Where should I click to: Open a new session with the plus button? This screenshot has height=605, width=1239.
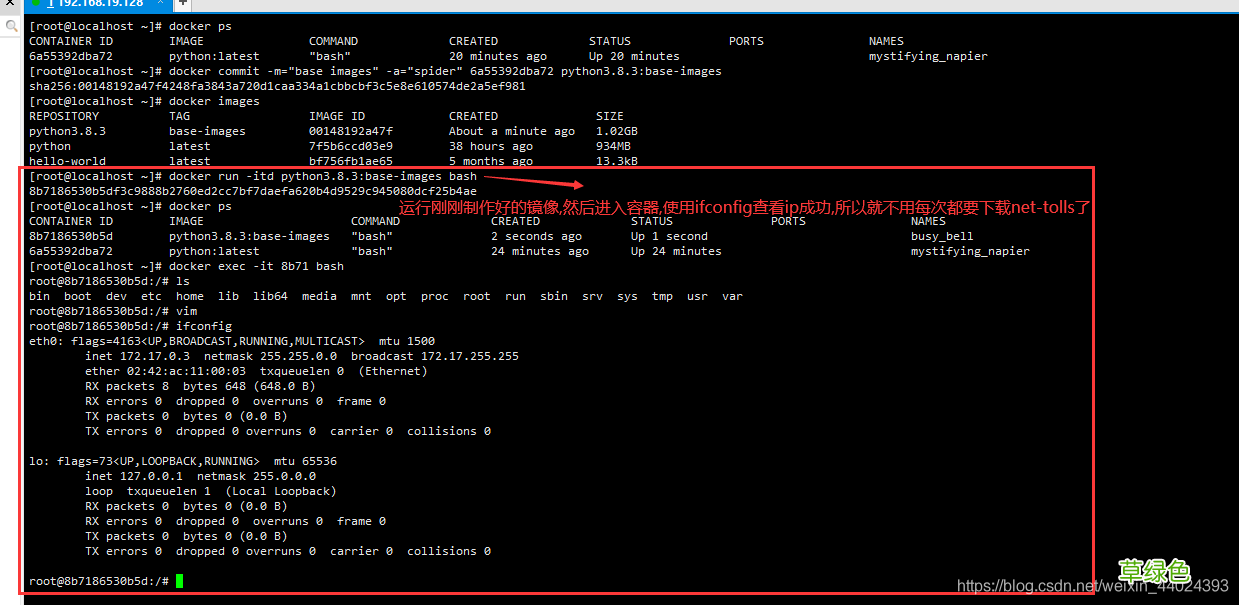tap(182, 6)
